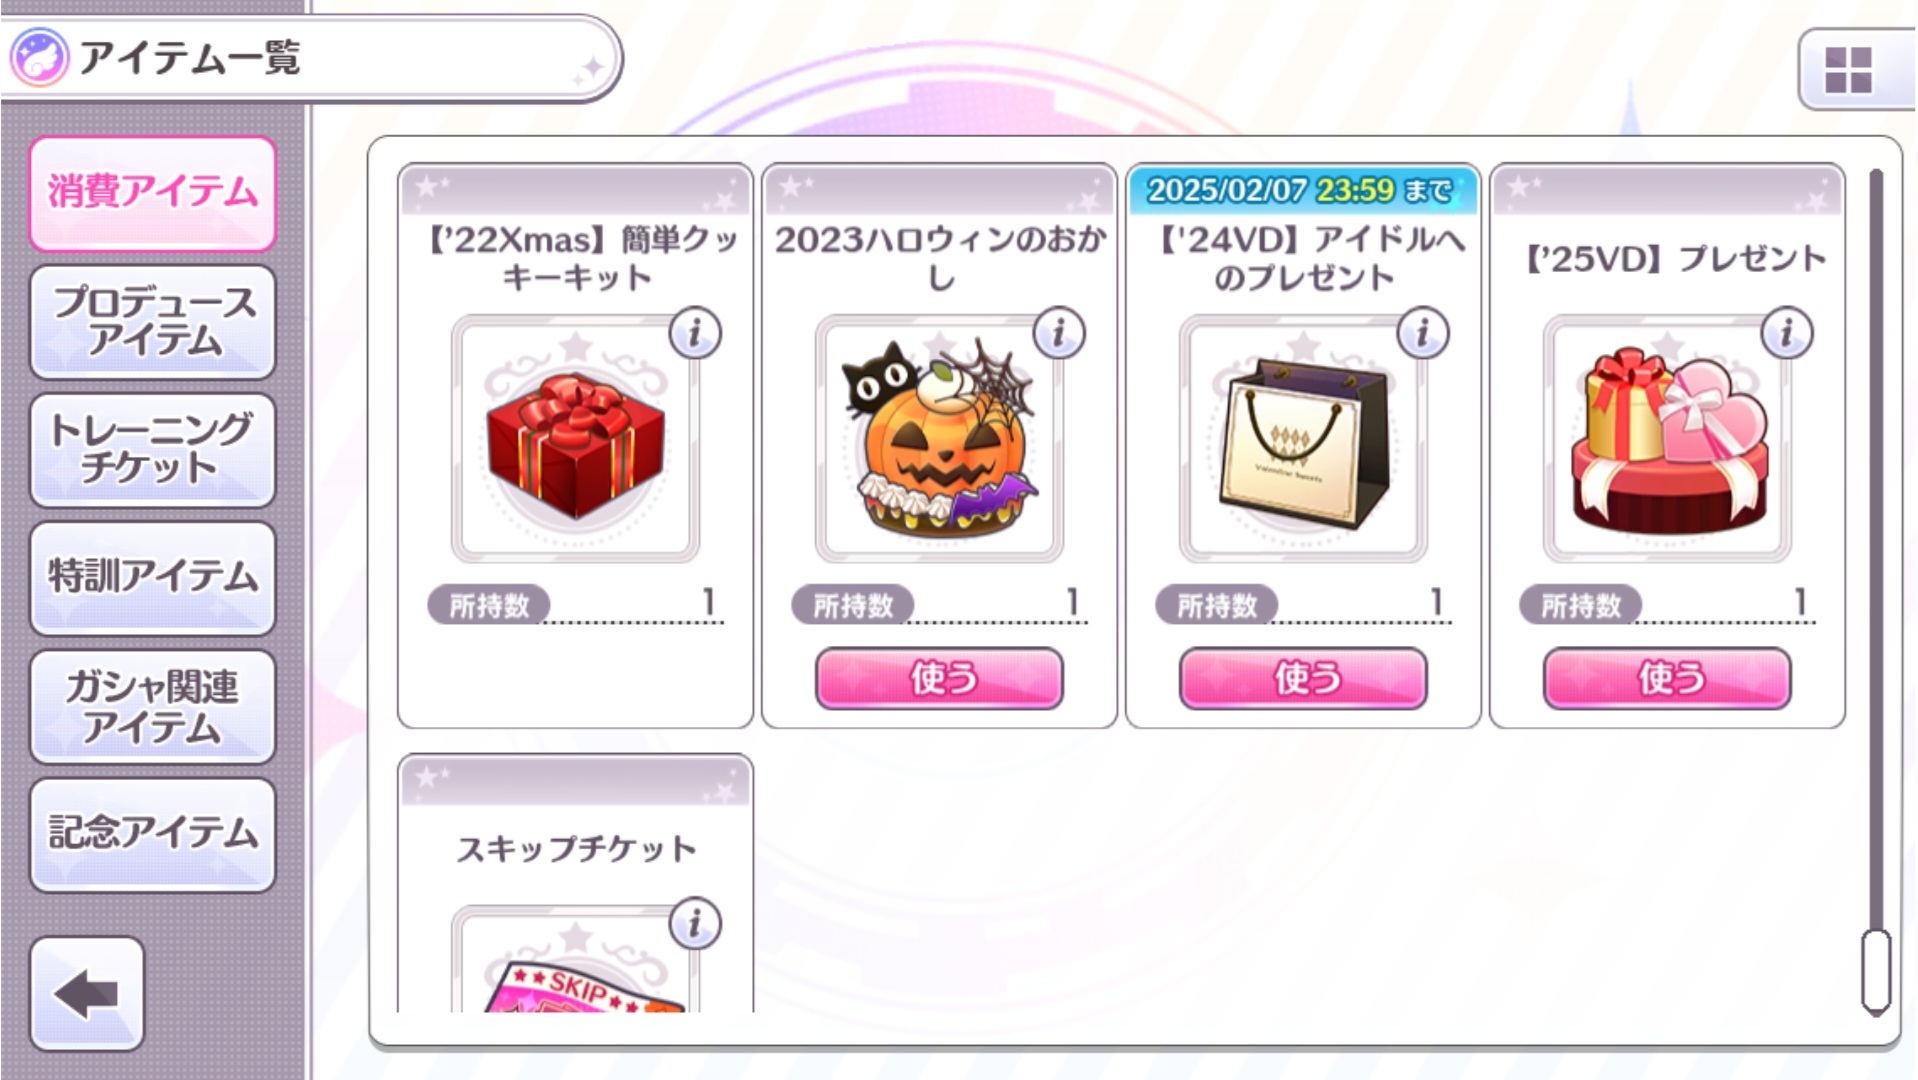
Task: Open the プロデュースアイテム tab
Action: 152,322
